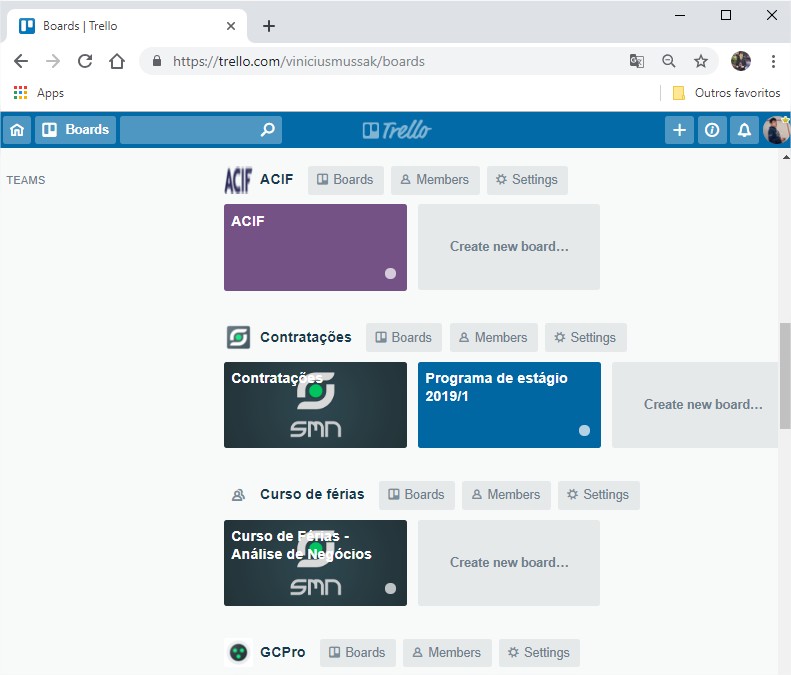Screen dimensions: 791x675
Task: Click the Trello logo in header
Action: click(x=397, y=130)
